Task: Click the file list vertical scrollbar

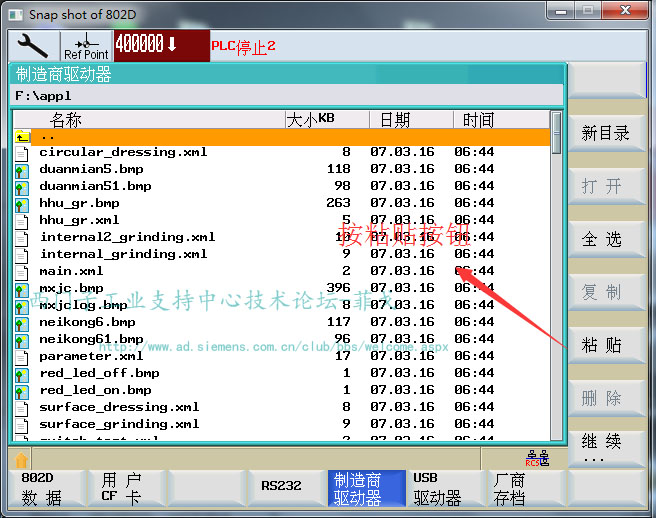Action: pyautogui.click(x=556, y=275)
